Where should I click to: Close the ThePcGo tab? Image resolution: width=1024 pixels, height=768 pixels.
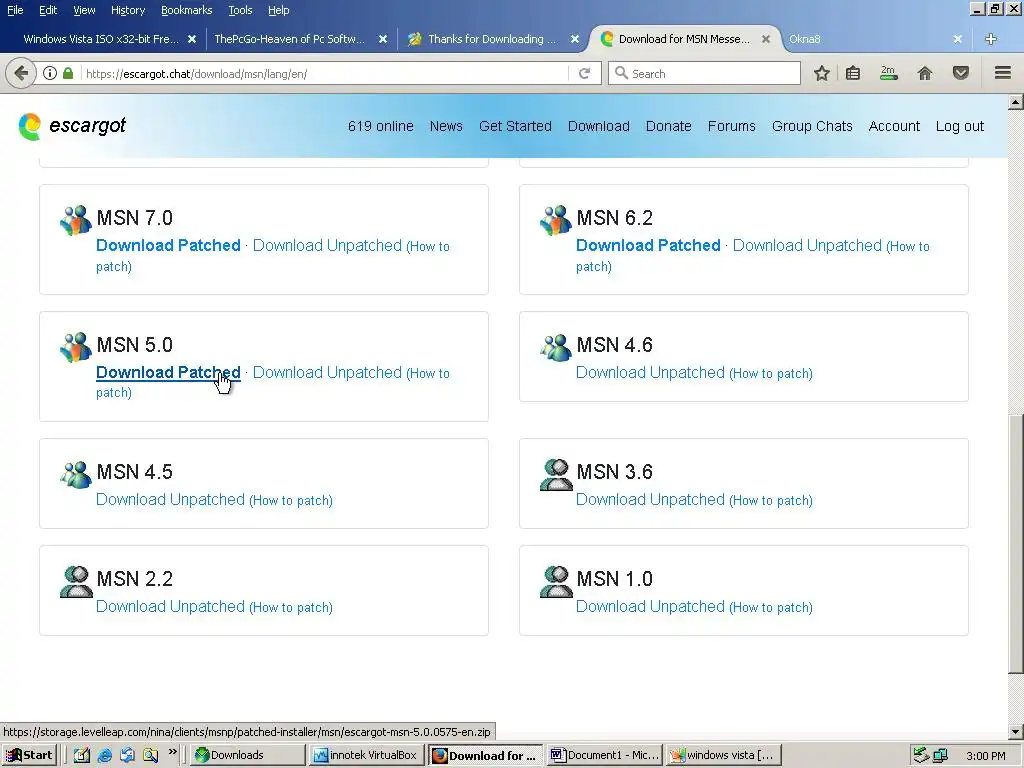click(383, 39)
